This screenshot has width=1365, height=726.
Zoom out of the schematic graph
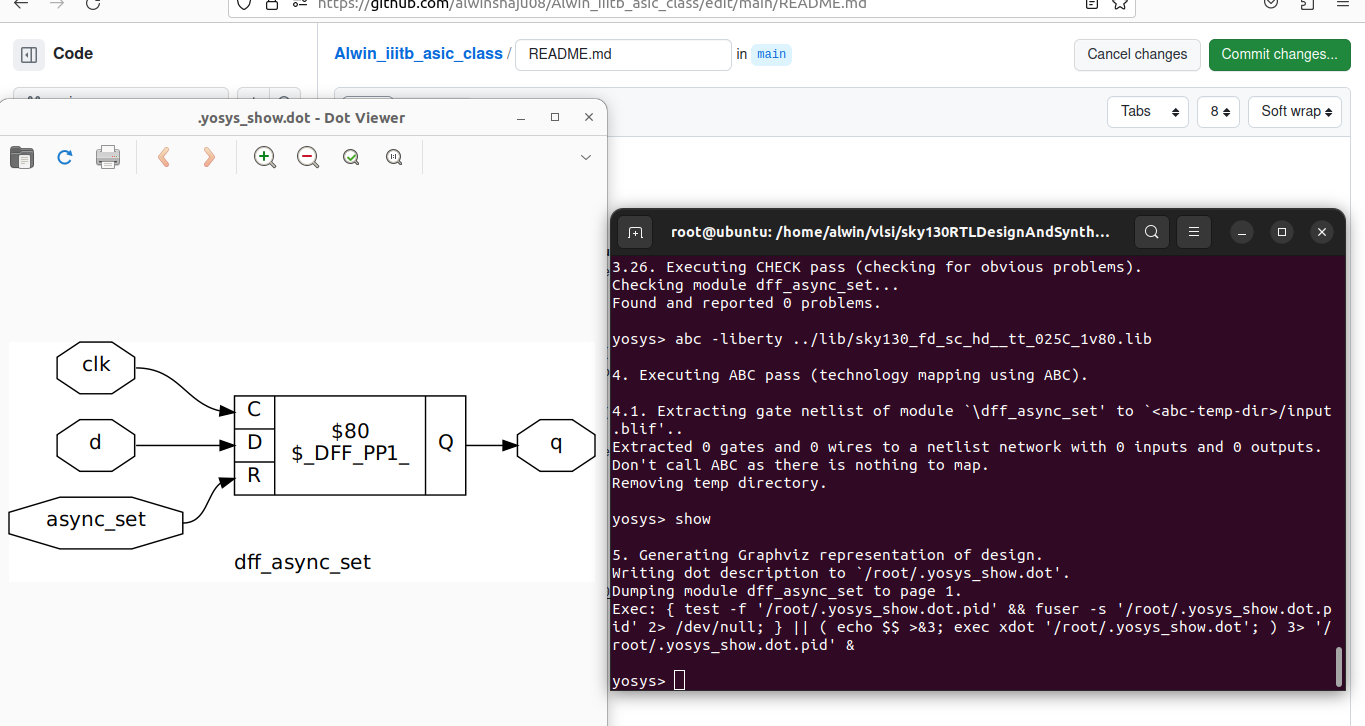307,157
